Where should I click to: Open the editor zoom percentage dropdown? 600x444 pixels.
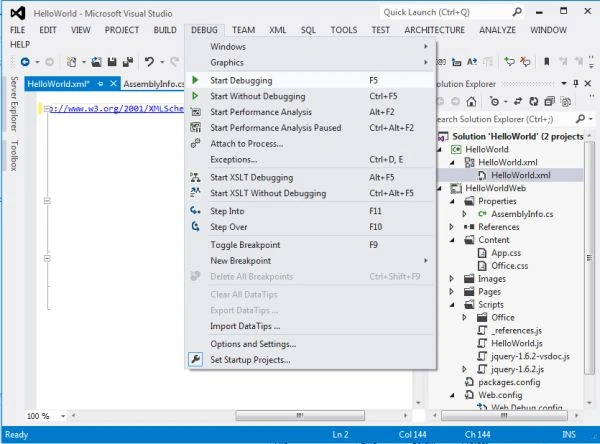coord(63,416)
